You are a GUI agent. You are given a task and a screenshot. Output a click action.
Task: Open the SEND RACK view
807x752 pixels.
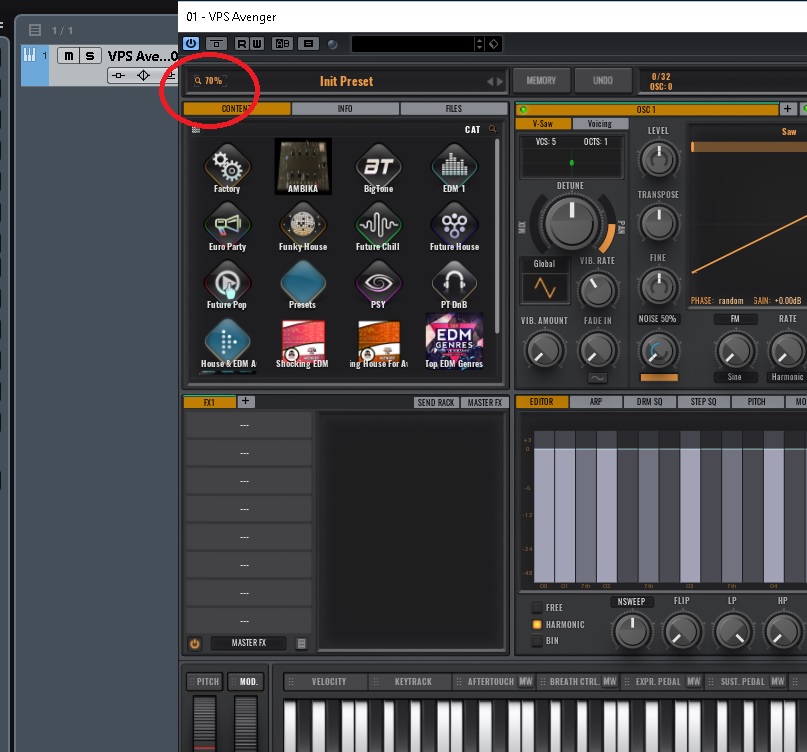pos(436,403)
